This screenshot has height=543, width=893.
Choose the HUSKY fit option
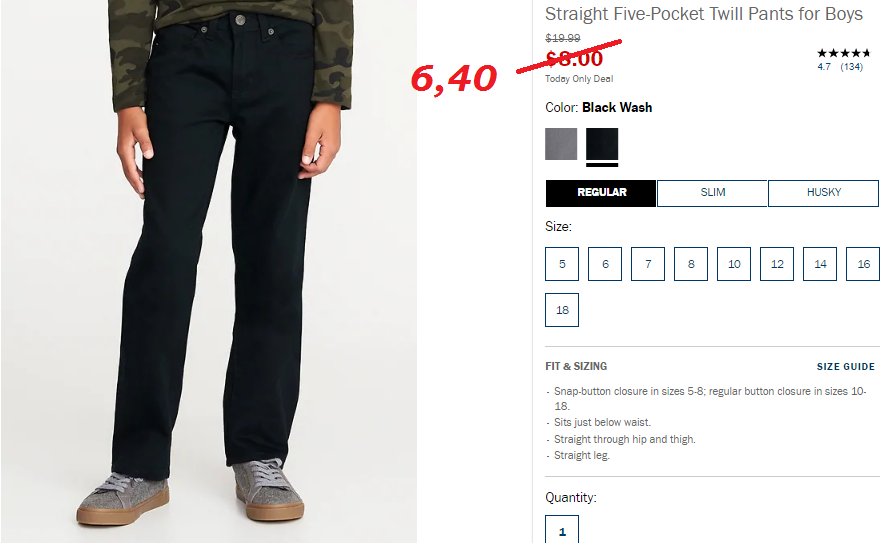point(824,193)
